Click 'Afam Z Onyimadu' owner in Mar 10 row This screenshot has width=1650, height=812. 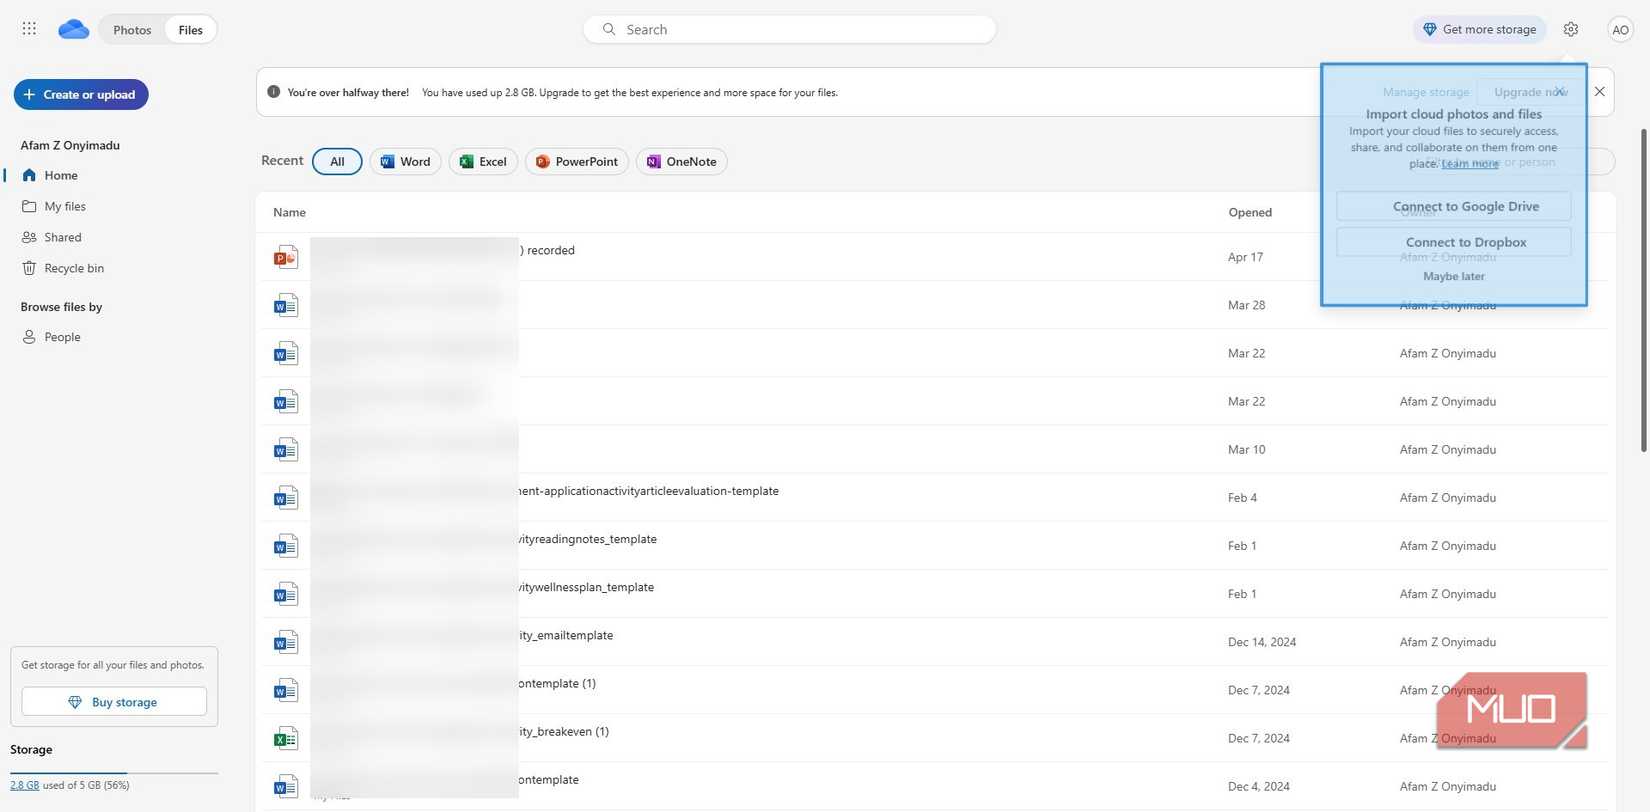point(1447,449)
